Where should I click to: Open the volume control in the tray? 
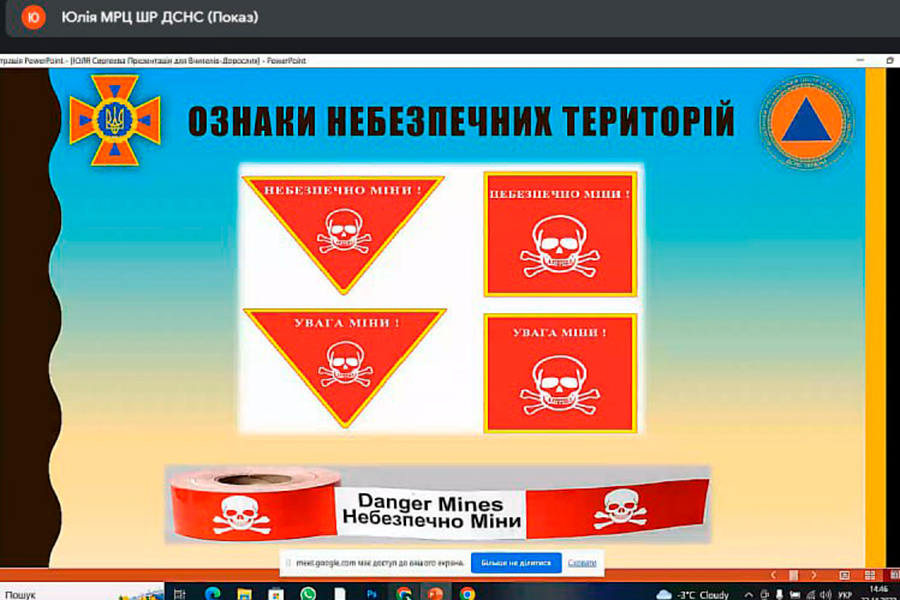(x=825, y=595)
